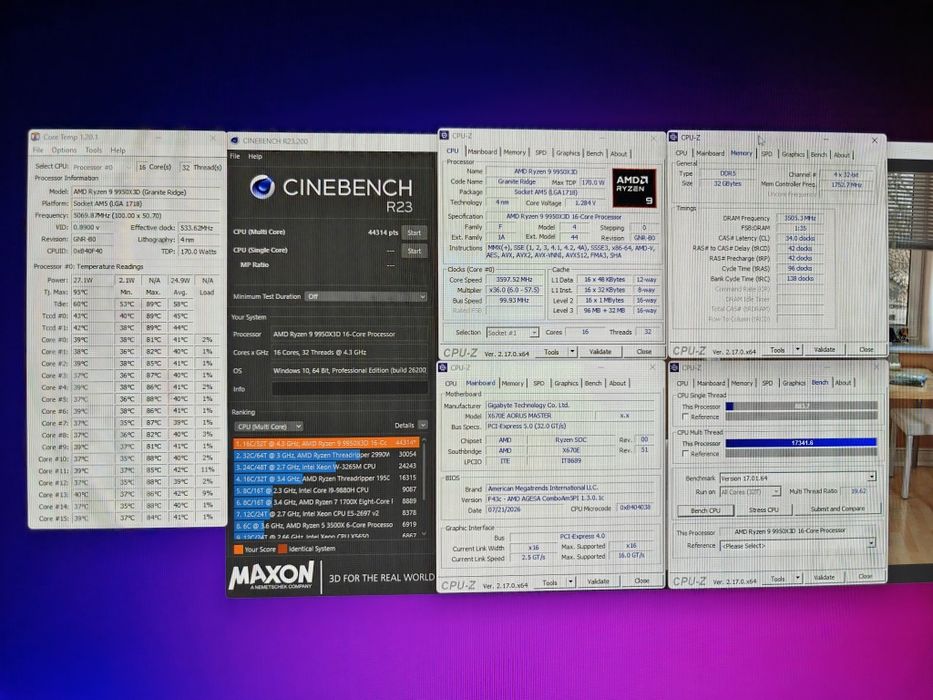Open the File menu in Core Temp
The image size is (933, 700).
[x=38, y=150]
